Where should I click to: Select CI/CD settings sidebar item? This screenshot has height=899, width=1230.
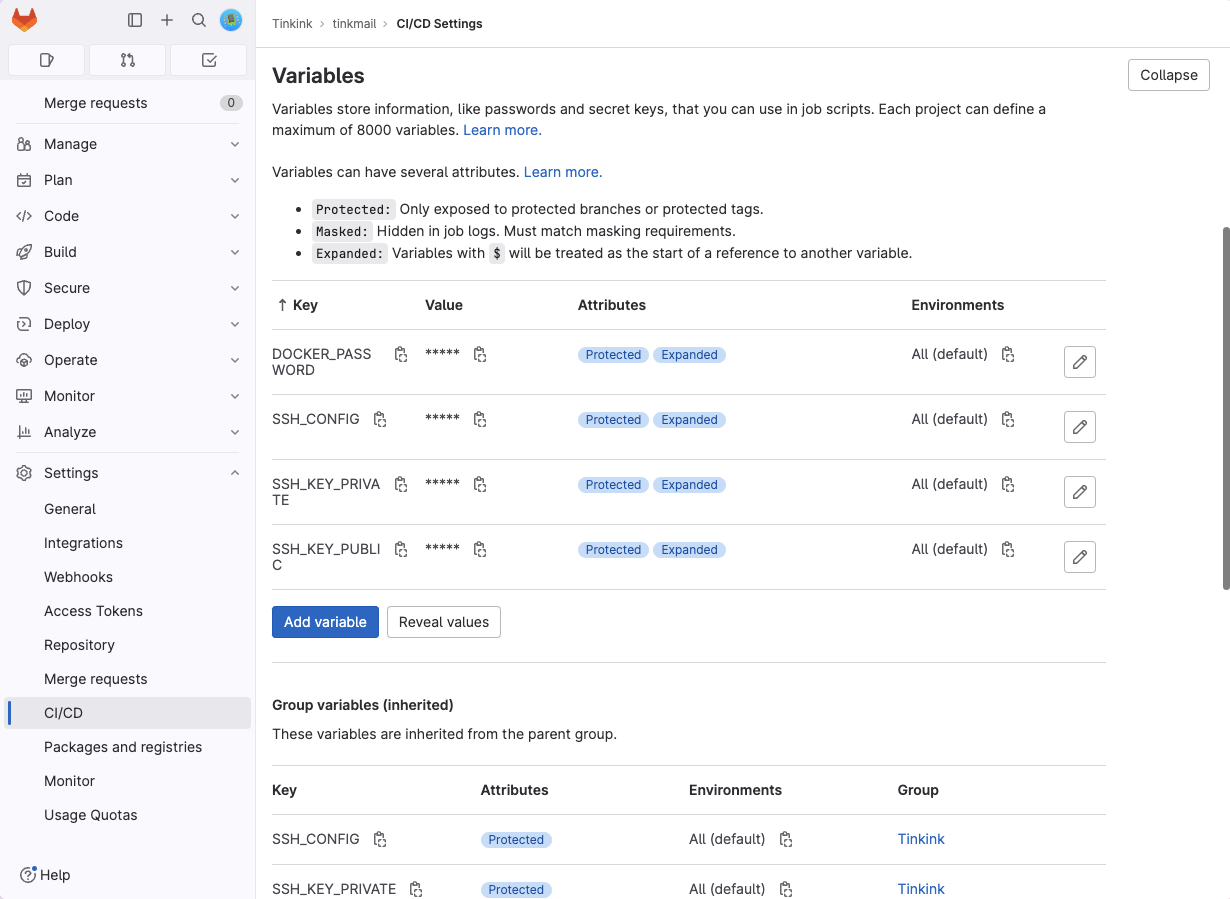[128, 713]
